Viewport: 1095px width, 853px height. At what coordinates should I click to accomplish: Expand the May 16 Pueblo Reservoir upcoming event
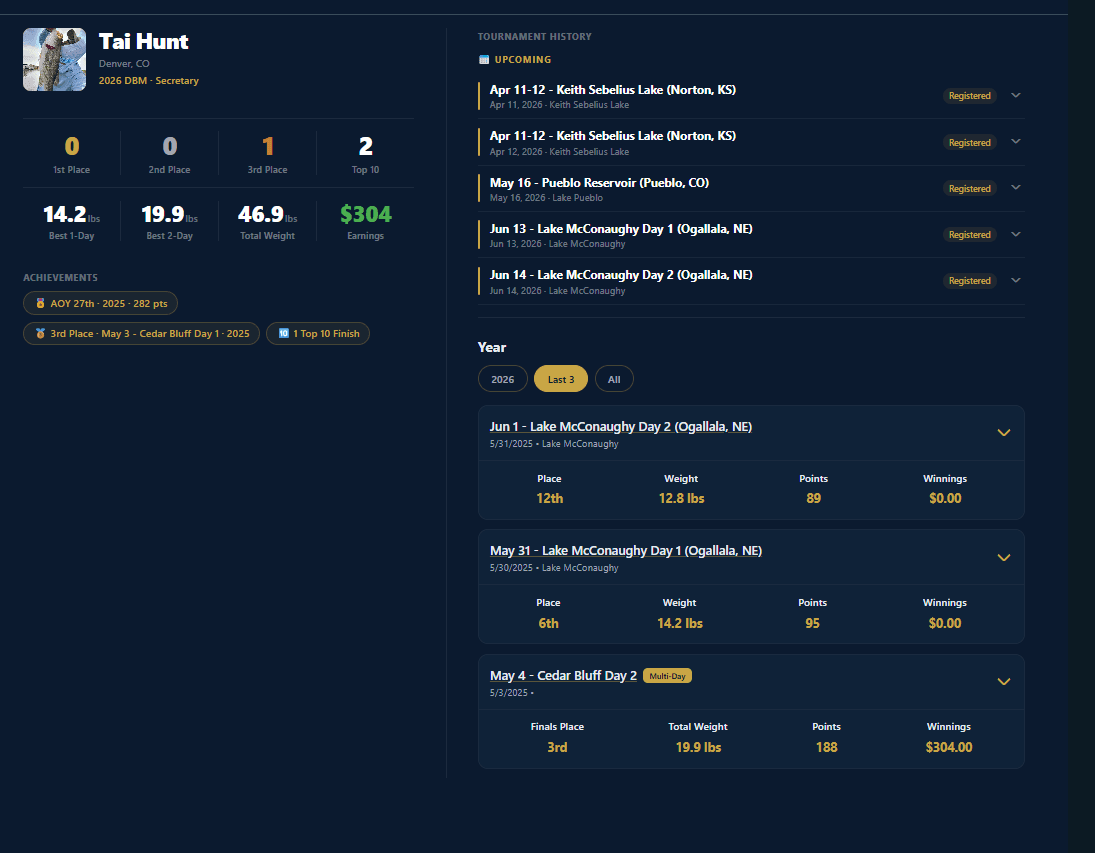click(x=1015, y=188)
